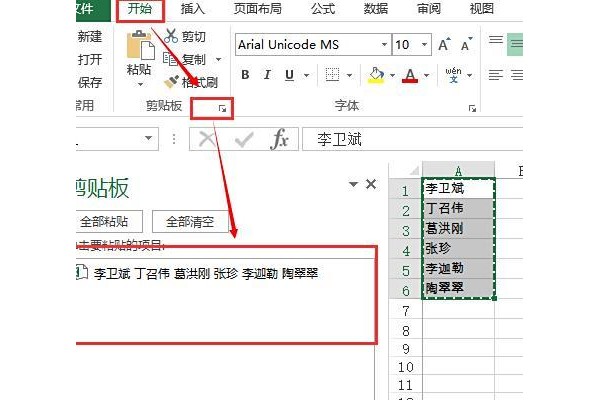Image resolution: width=600 pixels, height=400 pixels.
Task: Select row header 10
Action: tap(406, 367)
